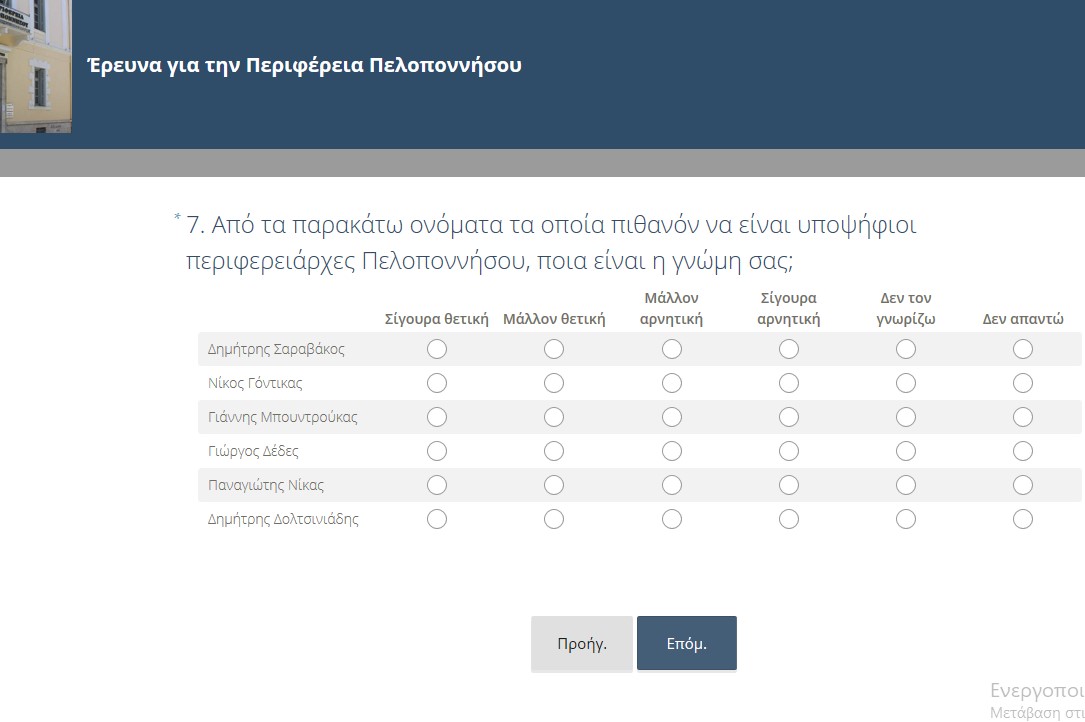Click the 'Γιάννης Μπουντρούκας' row label
Image resolution: width=1085 pixels, height=722 pixels.
click(x=282, y=417)
